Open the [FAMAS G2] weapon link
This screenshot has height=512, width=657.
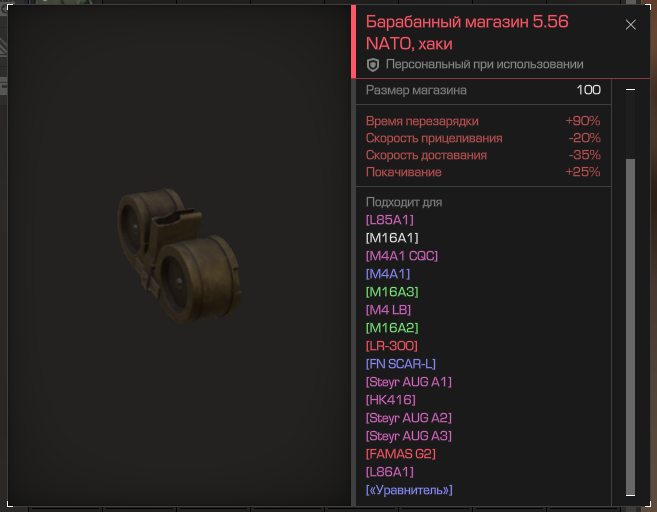click(401, 454)
